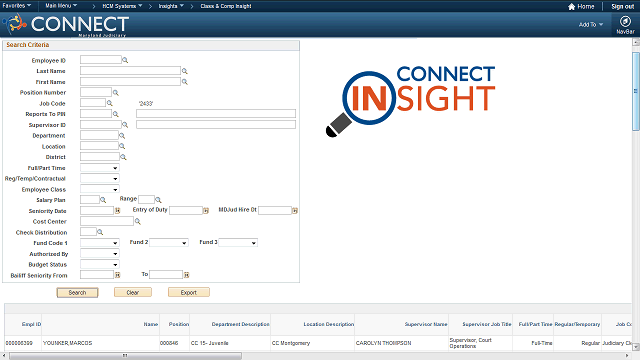Image resolution: width=640 pixels, height=360 pixels.
Task: Select the CC Montgomery location cell
Action: (x=291, y=343)
